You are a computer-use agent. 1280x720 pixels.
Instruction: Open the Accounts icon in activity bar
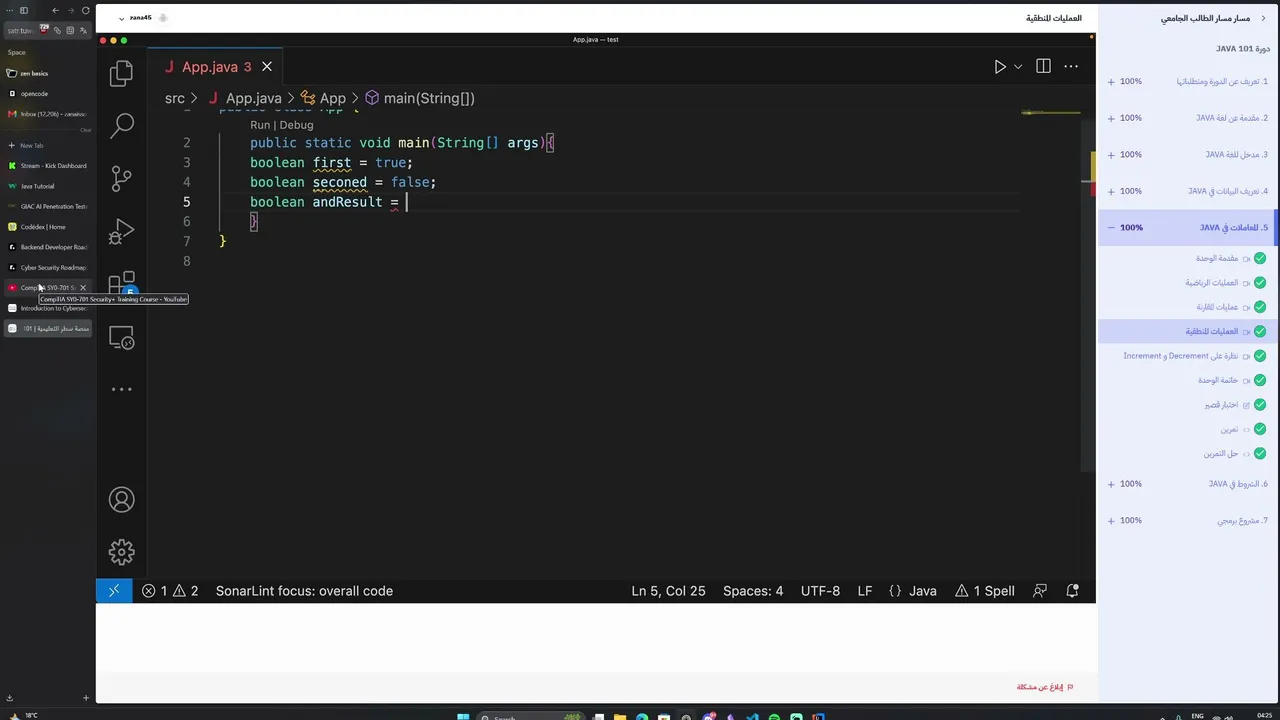122,500
